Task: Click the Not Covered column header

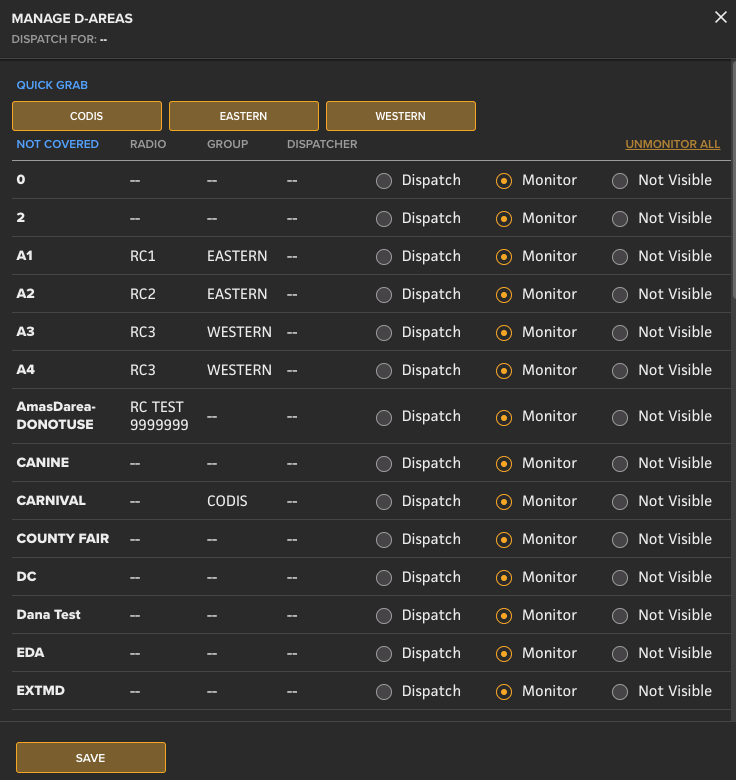Action: (x=58, y=144)
